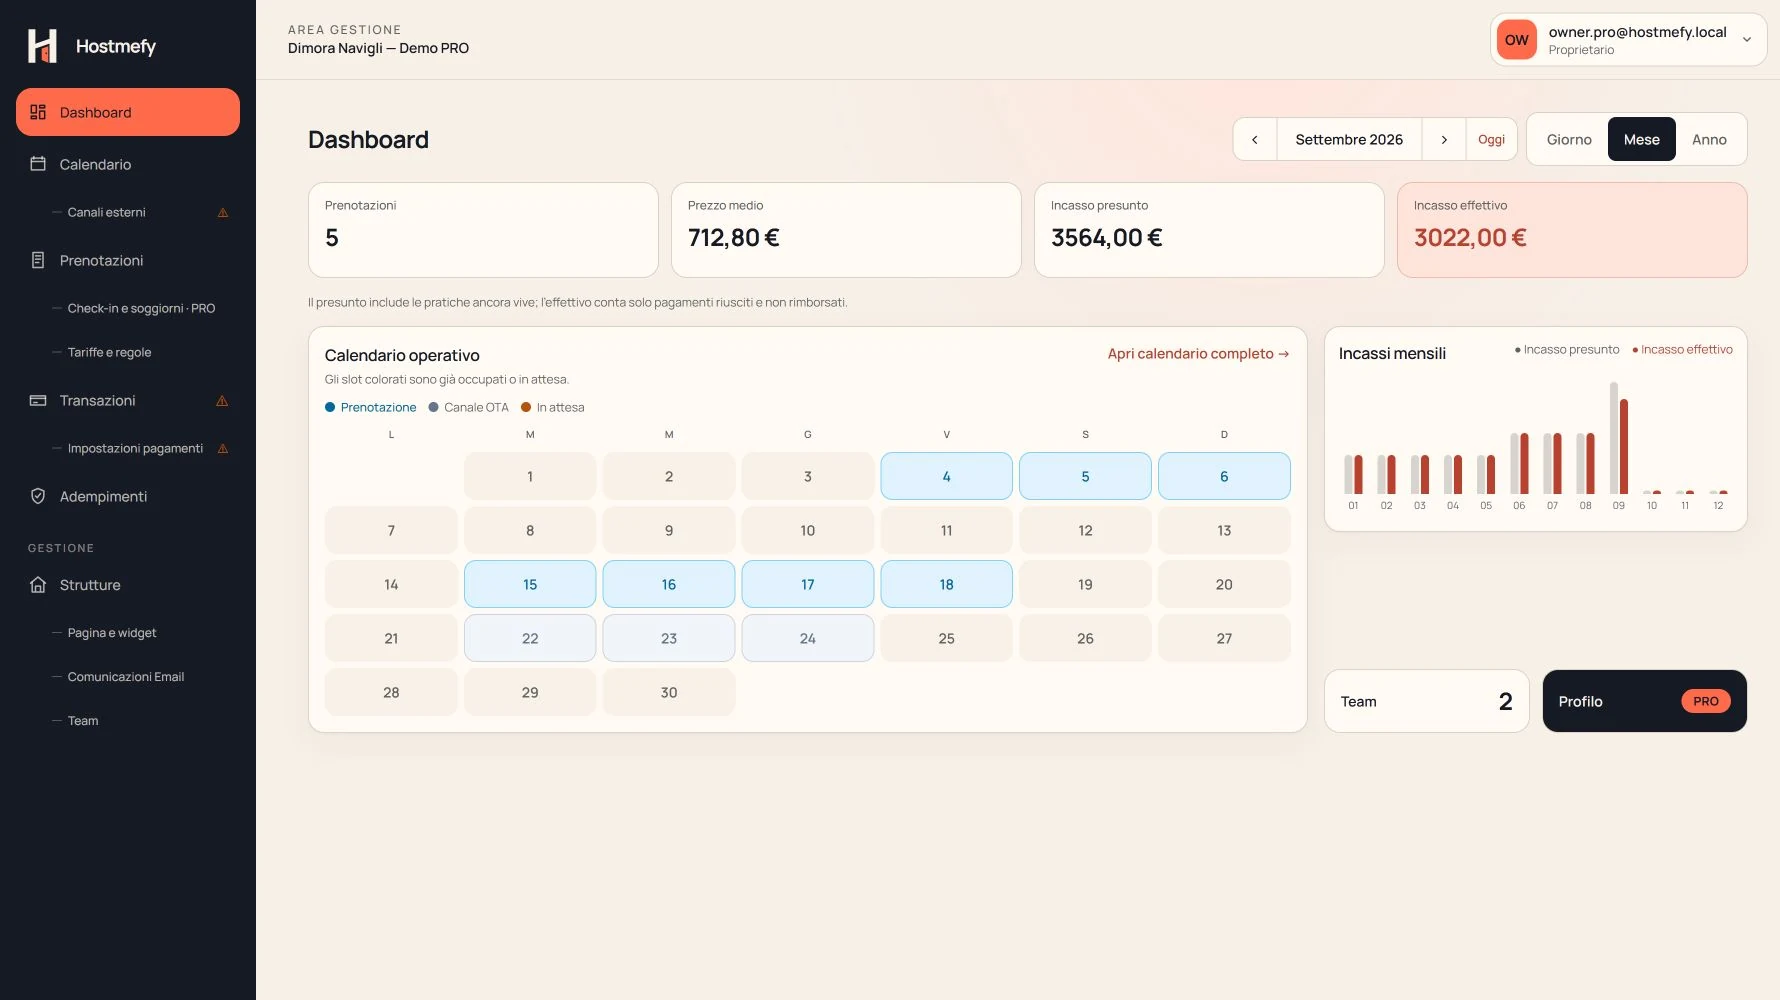Screen dimensions: 1780x1000
Task: Click the Dashboard grid icon in sidebar
Action: coord(38,112)
